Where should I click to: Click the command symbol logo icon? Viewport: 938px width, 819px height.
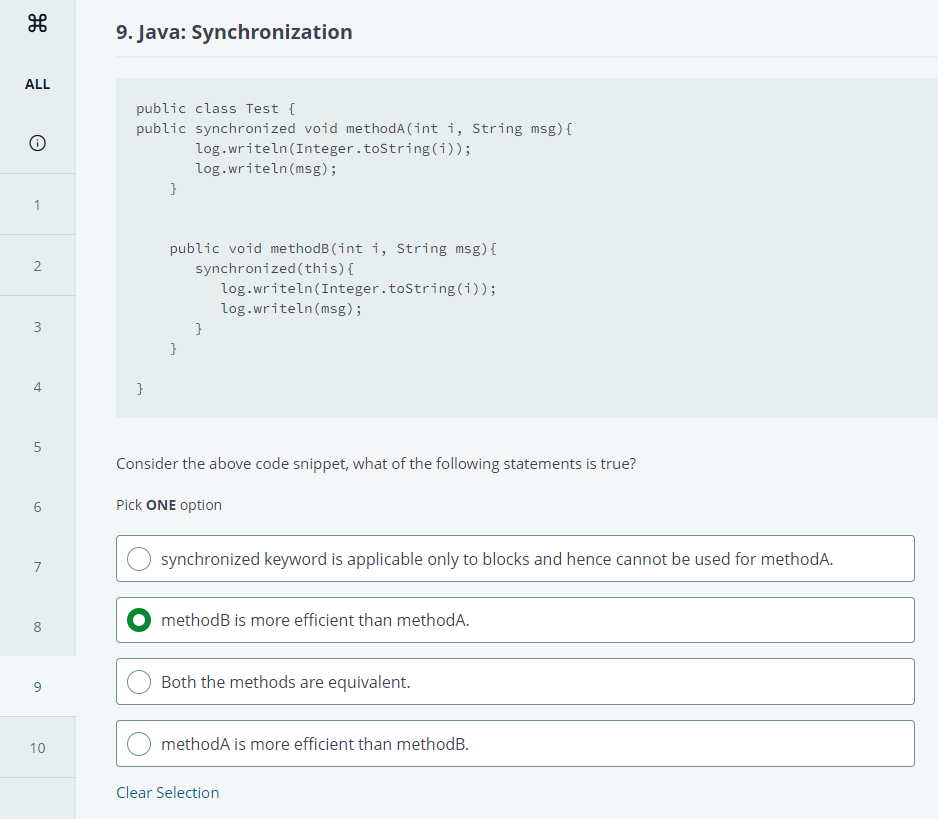click(37, 23)
